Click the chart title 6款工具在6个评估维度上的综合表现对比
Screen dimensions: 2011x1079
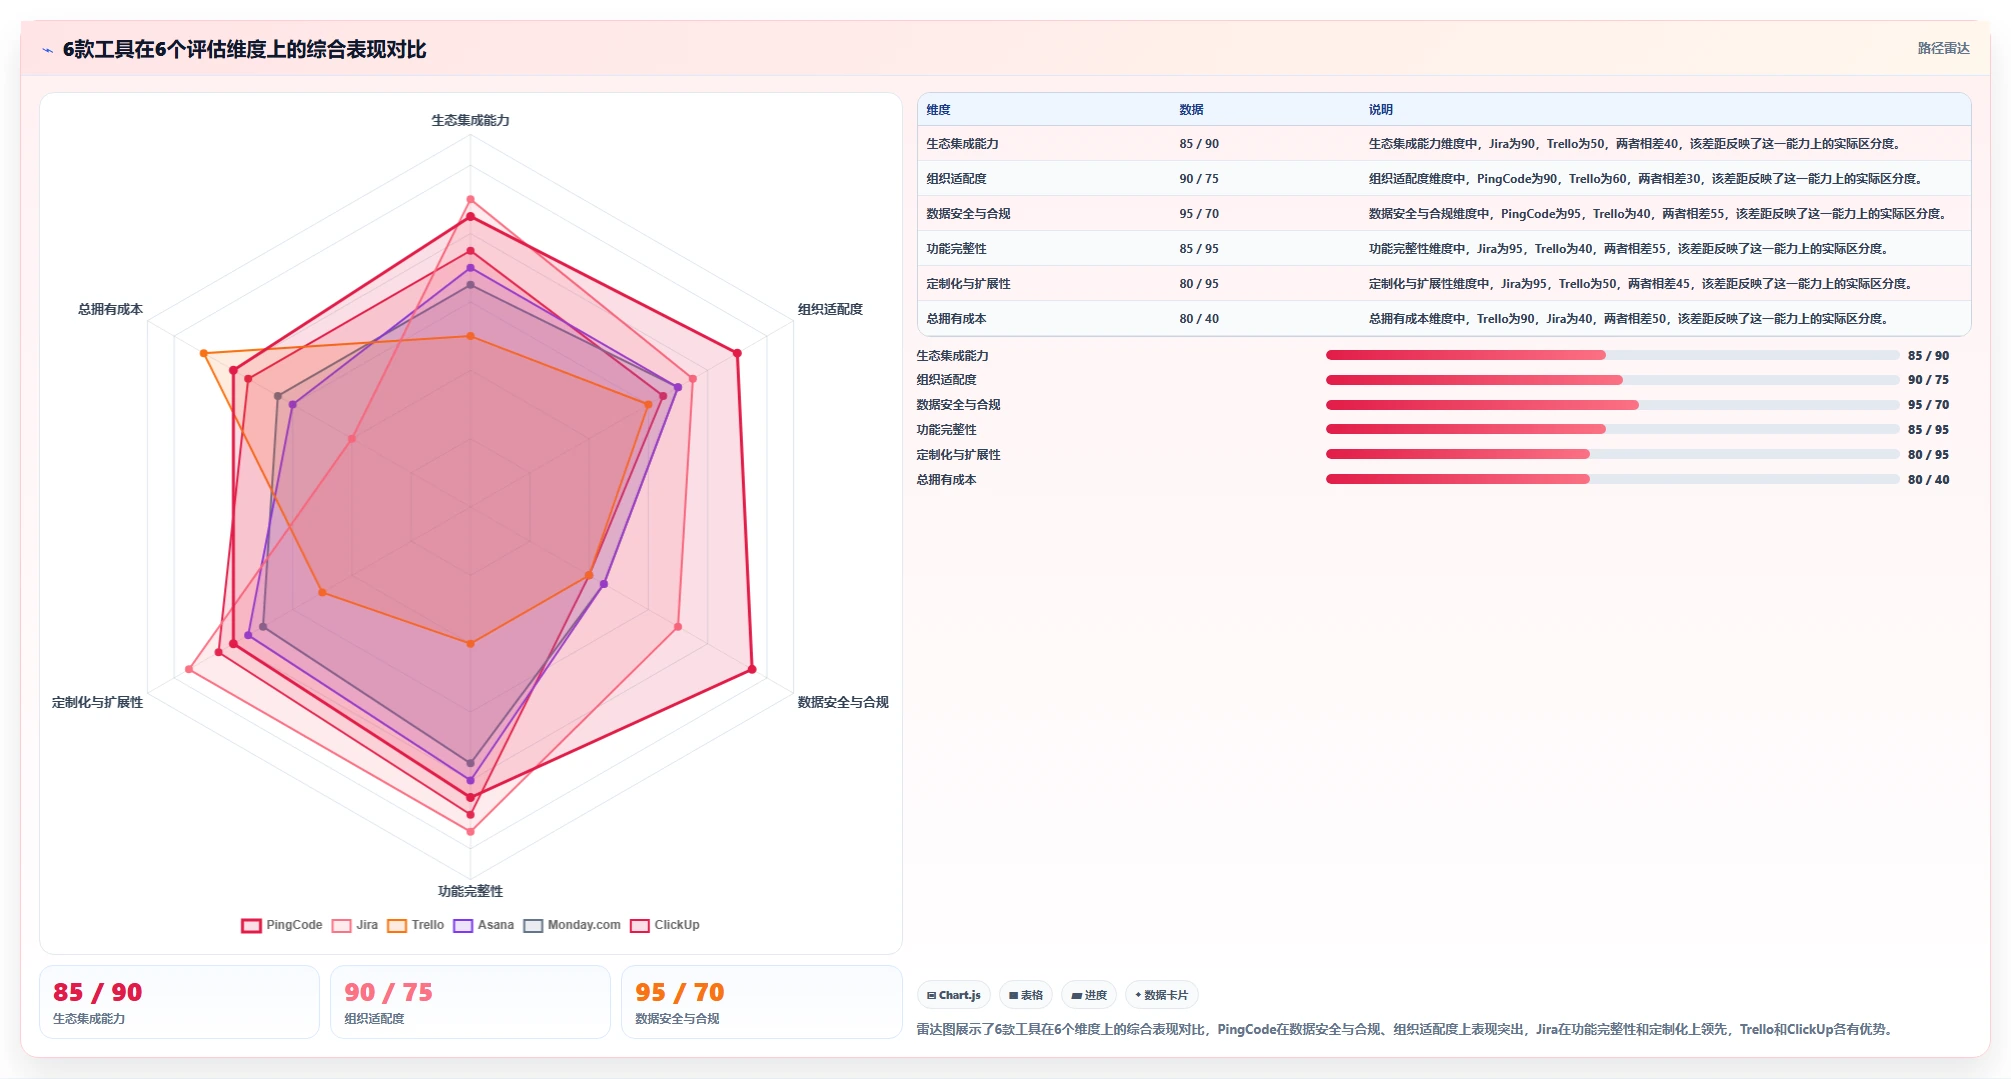pyautogui.click(x=244, y=50)
